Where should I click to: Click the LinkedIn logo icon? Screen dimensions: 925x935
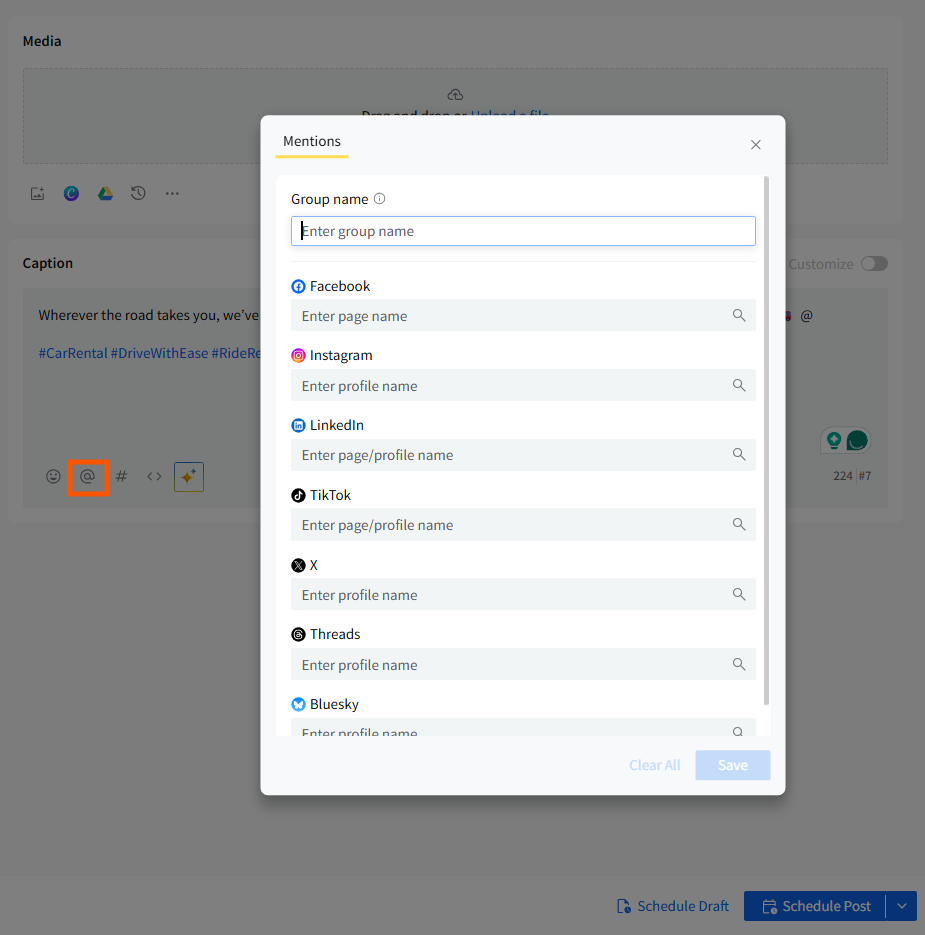point(298,425)
